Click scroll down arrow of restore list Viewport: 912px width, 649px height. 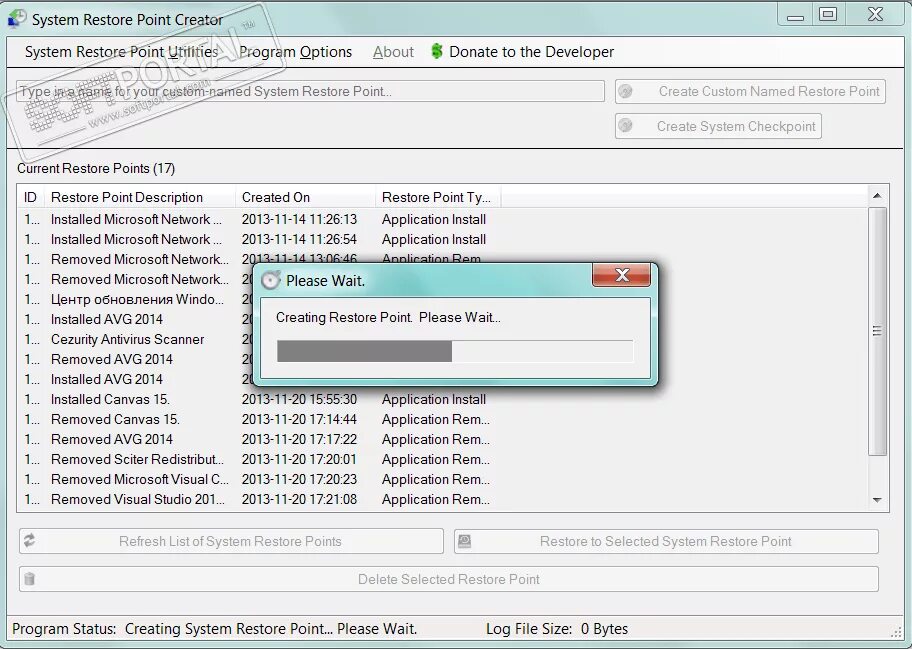(x=877, y=500)
